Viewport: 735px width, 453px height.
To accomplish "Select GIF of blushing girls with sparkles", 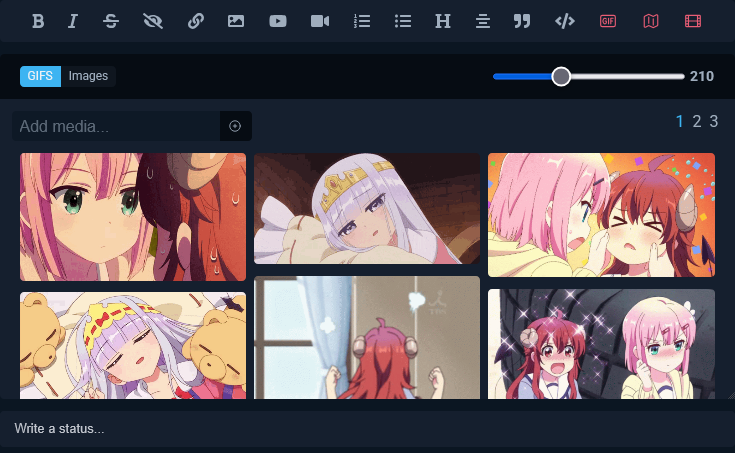I will 601,344.
